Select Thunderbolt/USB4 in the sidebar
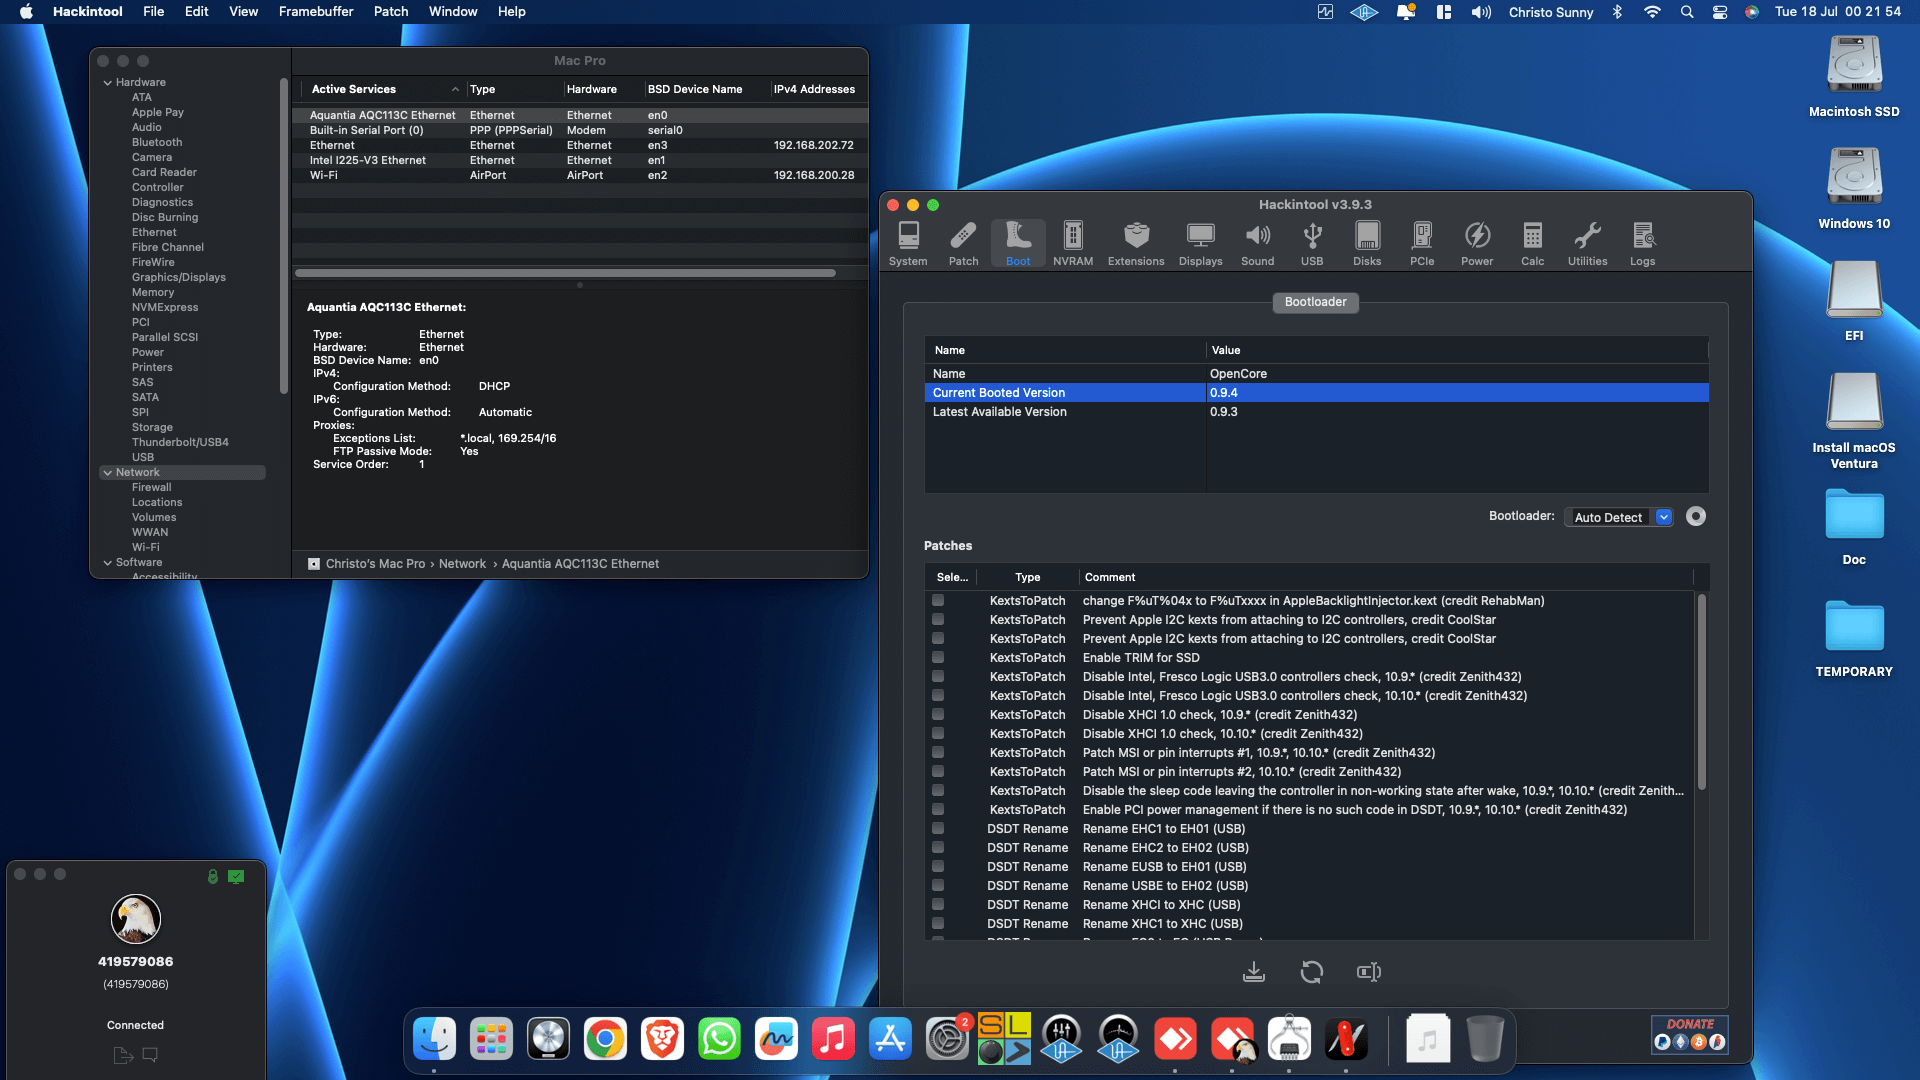The height and width of the screenshot is (1080, 1920). pos(180,443)
